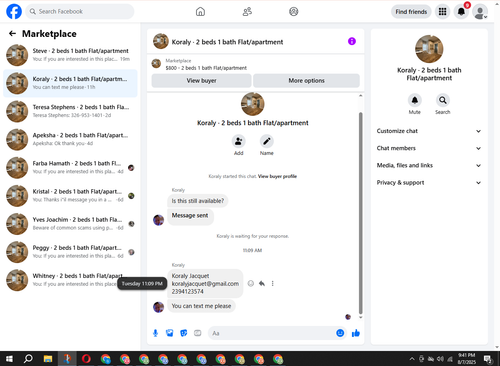Image resolution: width=500 pixels, height=366 pixels.
Task: Attach a photo using the image icon
Action: [170, 333]
